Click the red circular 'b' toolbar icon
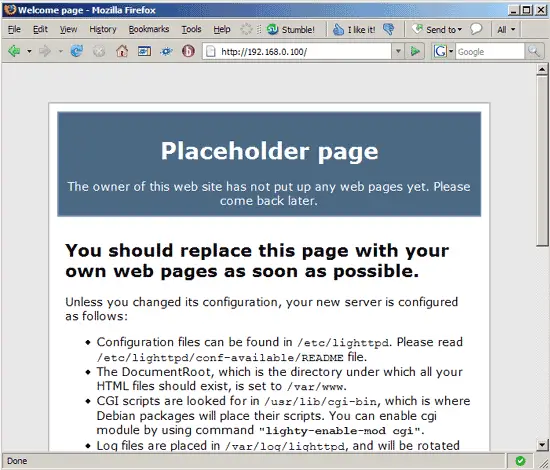The height and width of the screenshot is (470, 550). coord(188,51)
